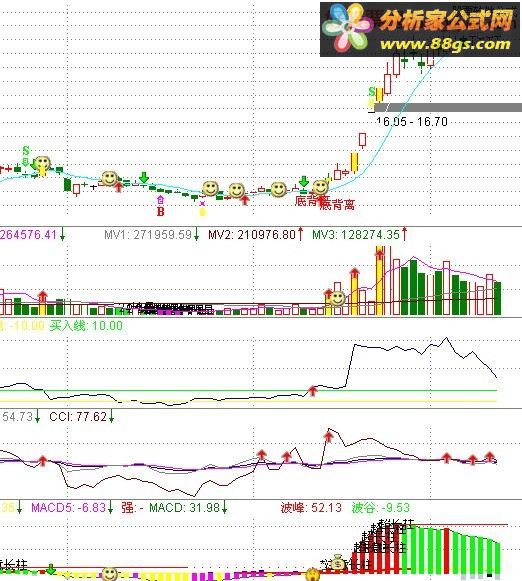Click the green S marker beside gray band
522x581 pixels.
tap(372, 92)
